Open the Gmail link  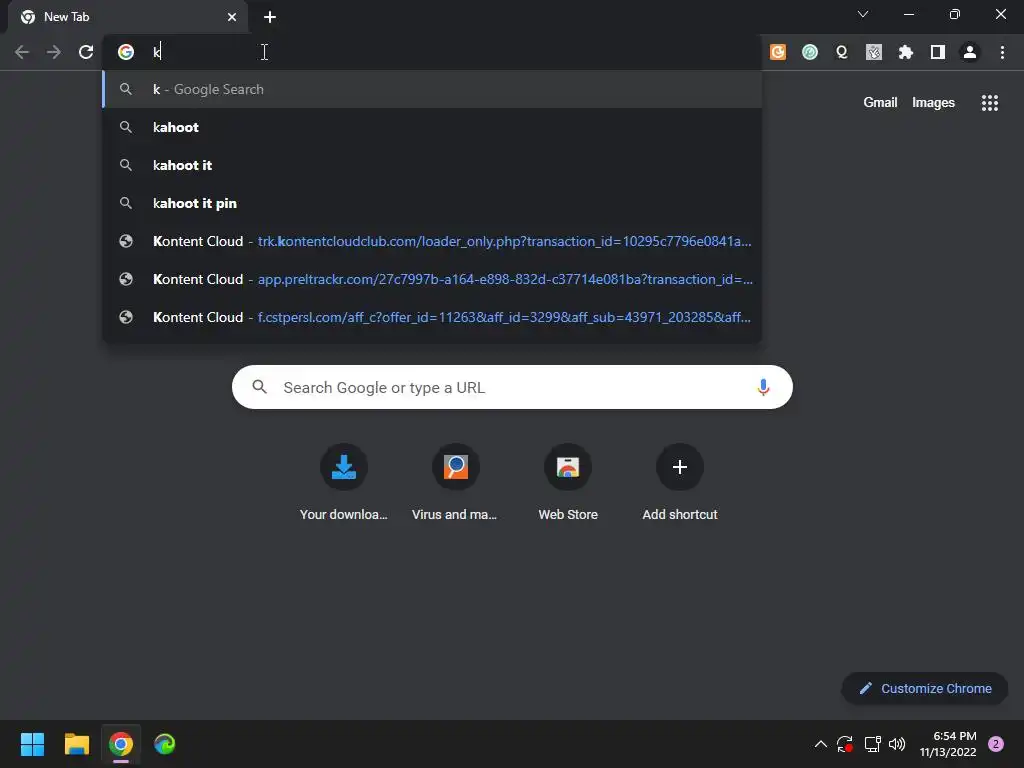tap(880, 103)
